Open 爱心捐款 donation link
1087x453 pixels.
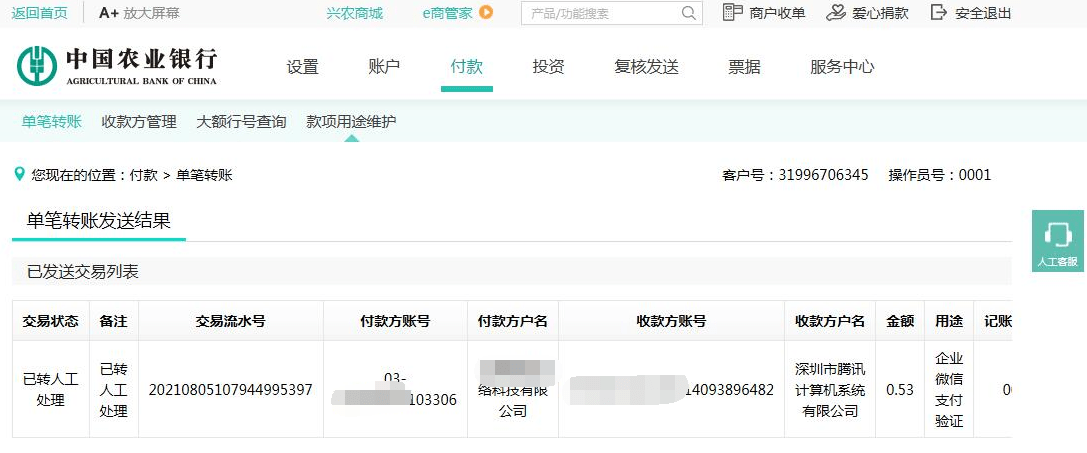(880, 12)
